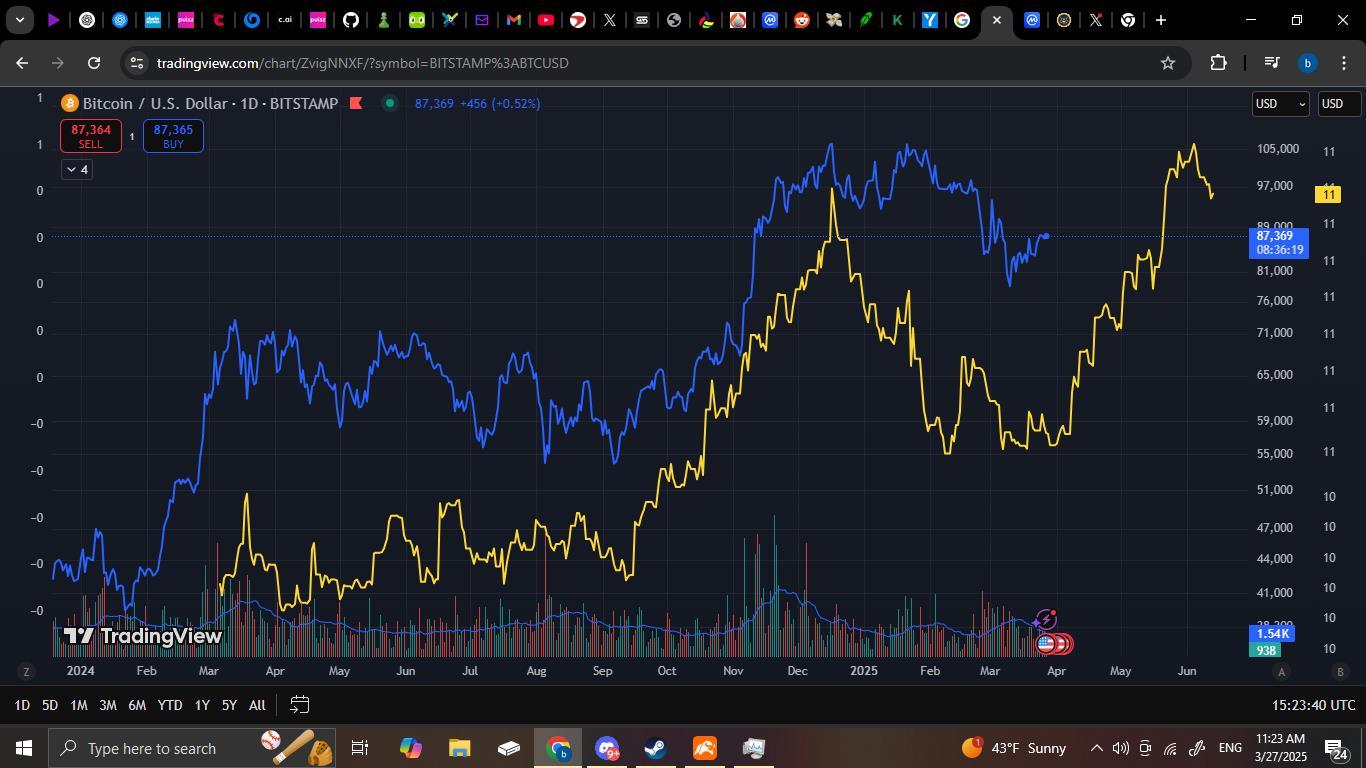The width and height of the screenshot is (1366, 768).
Task: Open Task View in taskbar
Action: click(x=360, y=748)
